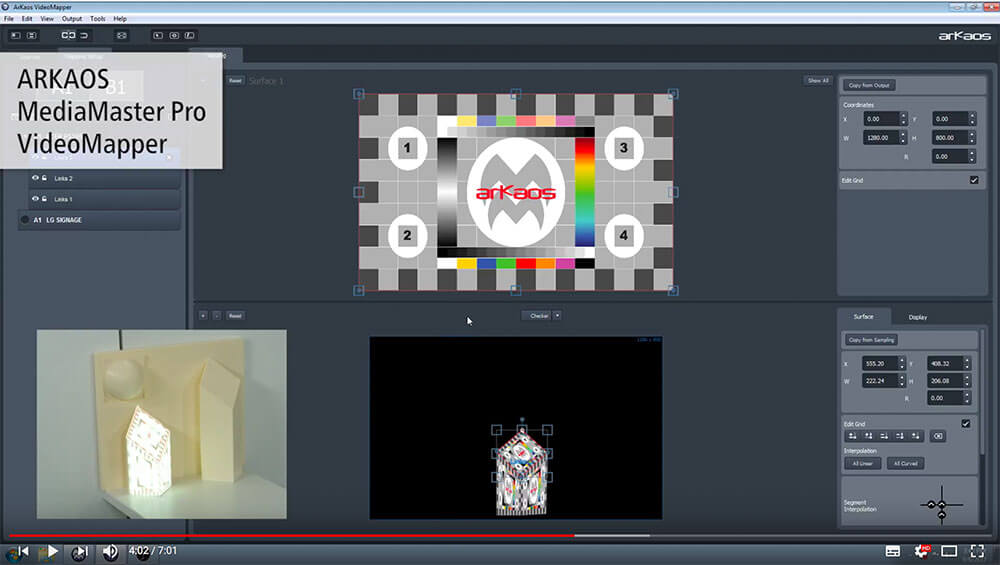Click the first toolbar icon below File menu
The width and height of the screenshot is (1000, 565).
click(x=16, y=35)
